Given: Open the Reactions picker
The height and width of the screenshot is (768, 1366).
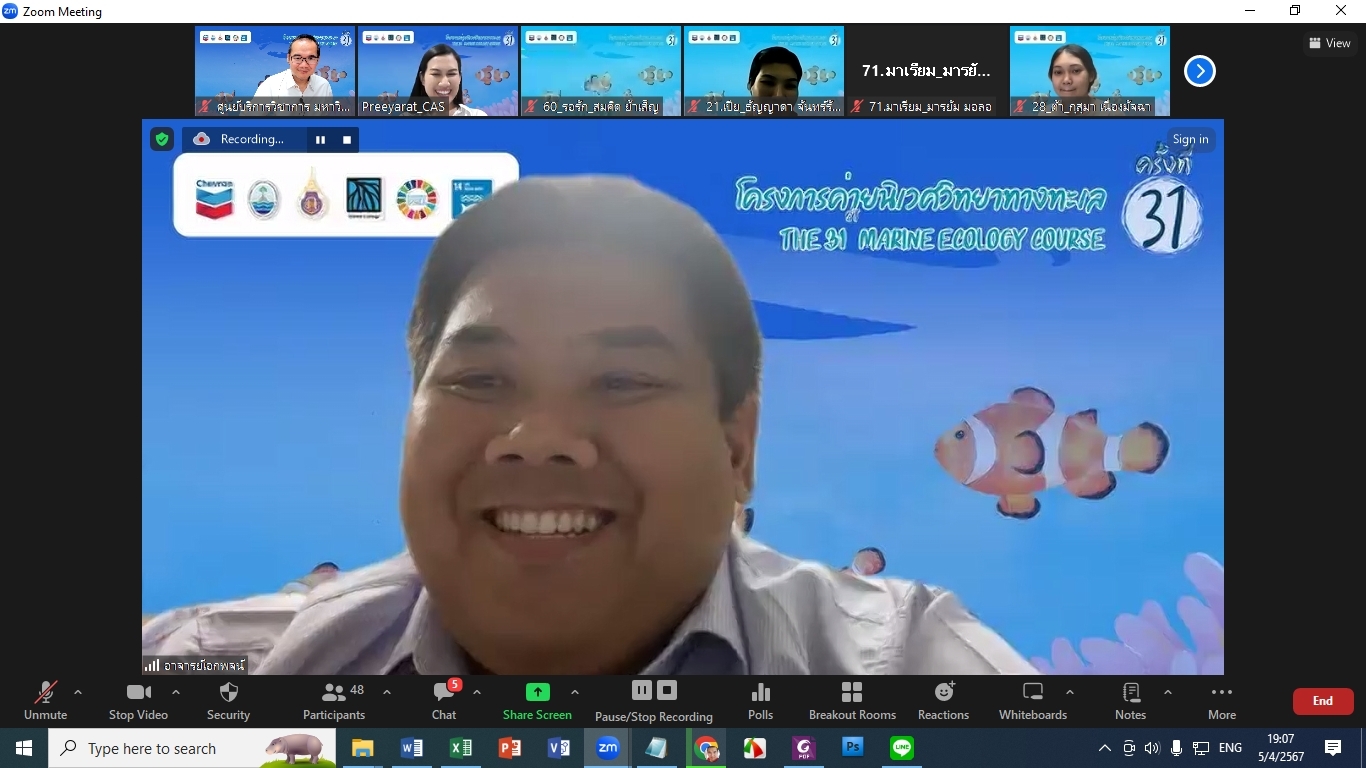Looking at the screenshot, I should coord(943,700).
